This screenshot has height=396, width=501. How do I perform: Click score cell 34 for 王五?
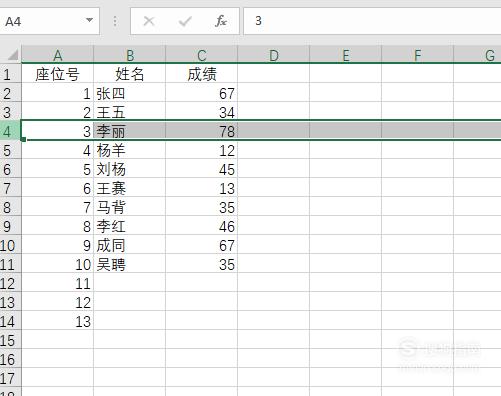(202, 112)
